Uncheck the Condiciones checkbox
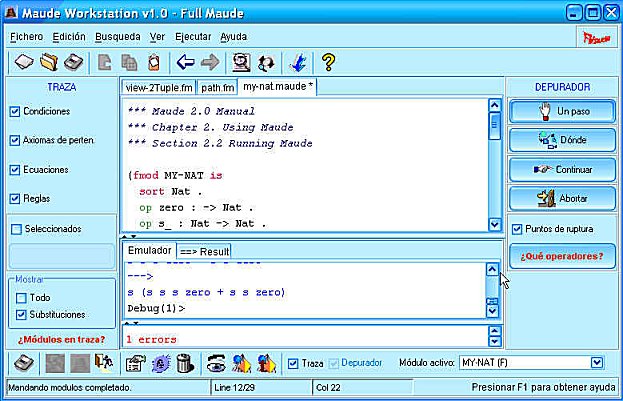Image resolution: width=623 pixels, height=401 pixels. (15, 111)
